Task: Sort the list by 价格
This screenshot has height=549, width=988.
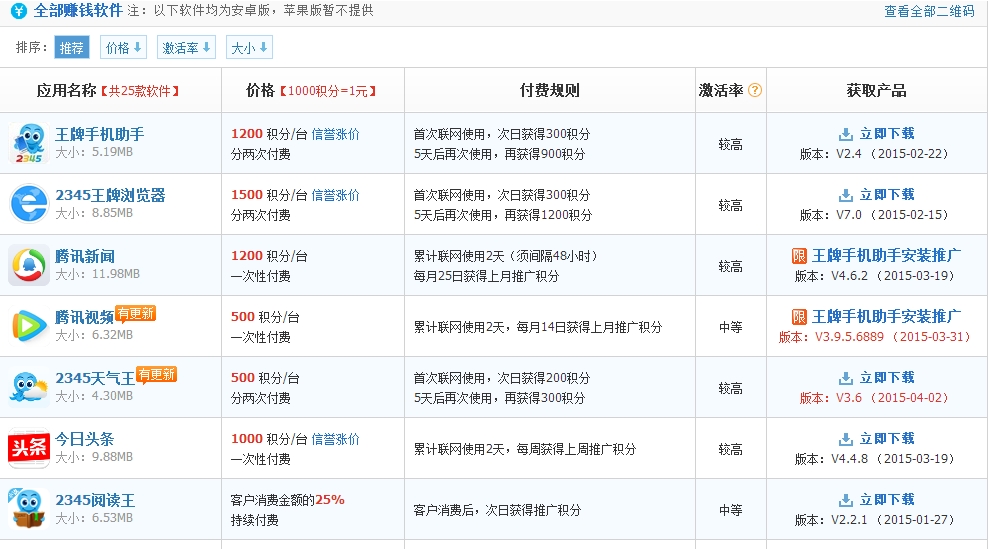Action: point(124,47)
